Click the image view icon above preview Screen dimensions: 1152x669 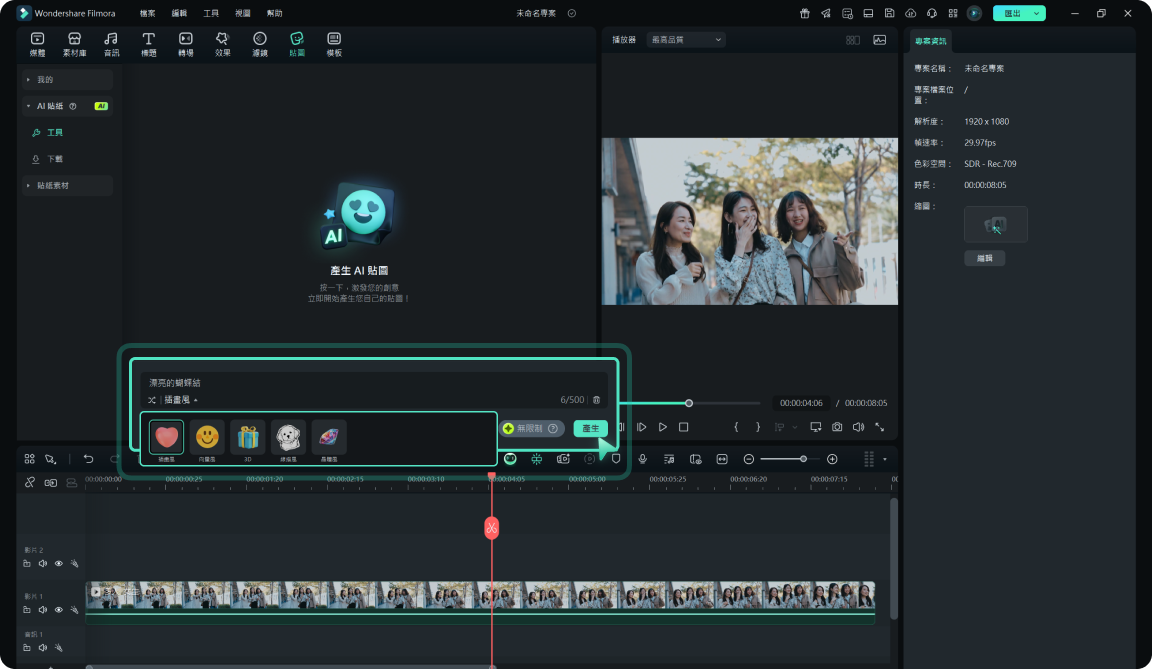coord(879,40)
